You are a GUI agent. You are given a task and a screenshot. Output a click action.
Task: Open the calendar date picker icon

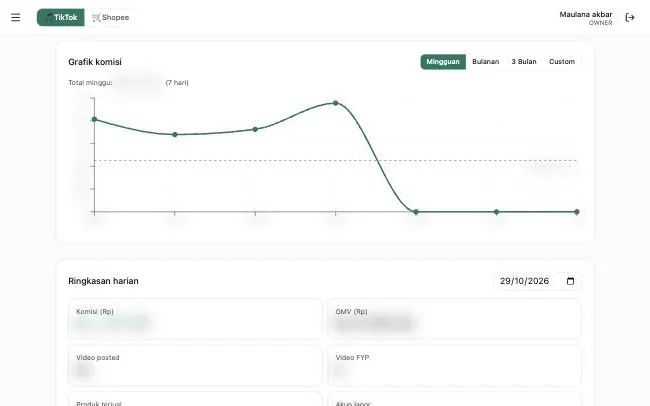(x=570, y=281)
